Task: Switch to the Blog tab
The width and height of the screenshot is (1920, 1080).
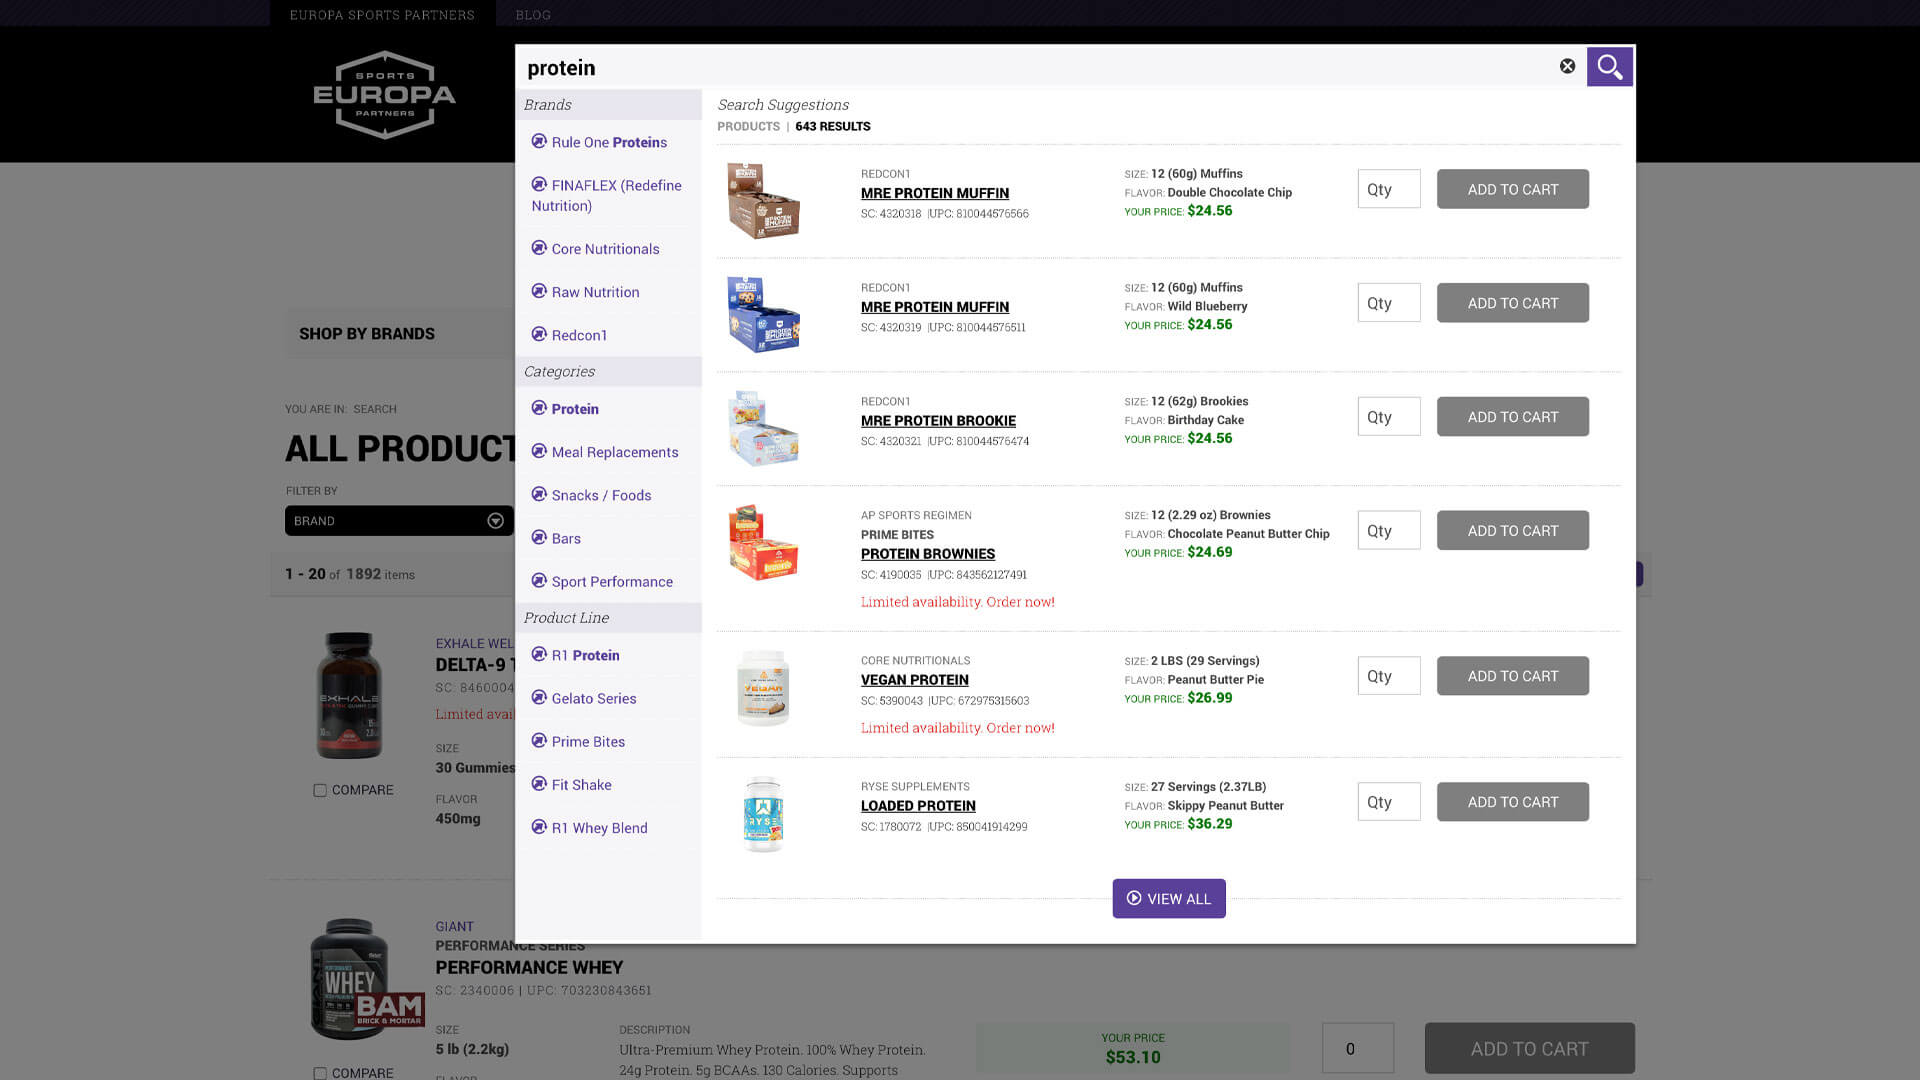Action: (533, 14)
